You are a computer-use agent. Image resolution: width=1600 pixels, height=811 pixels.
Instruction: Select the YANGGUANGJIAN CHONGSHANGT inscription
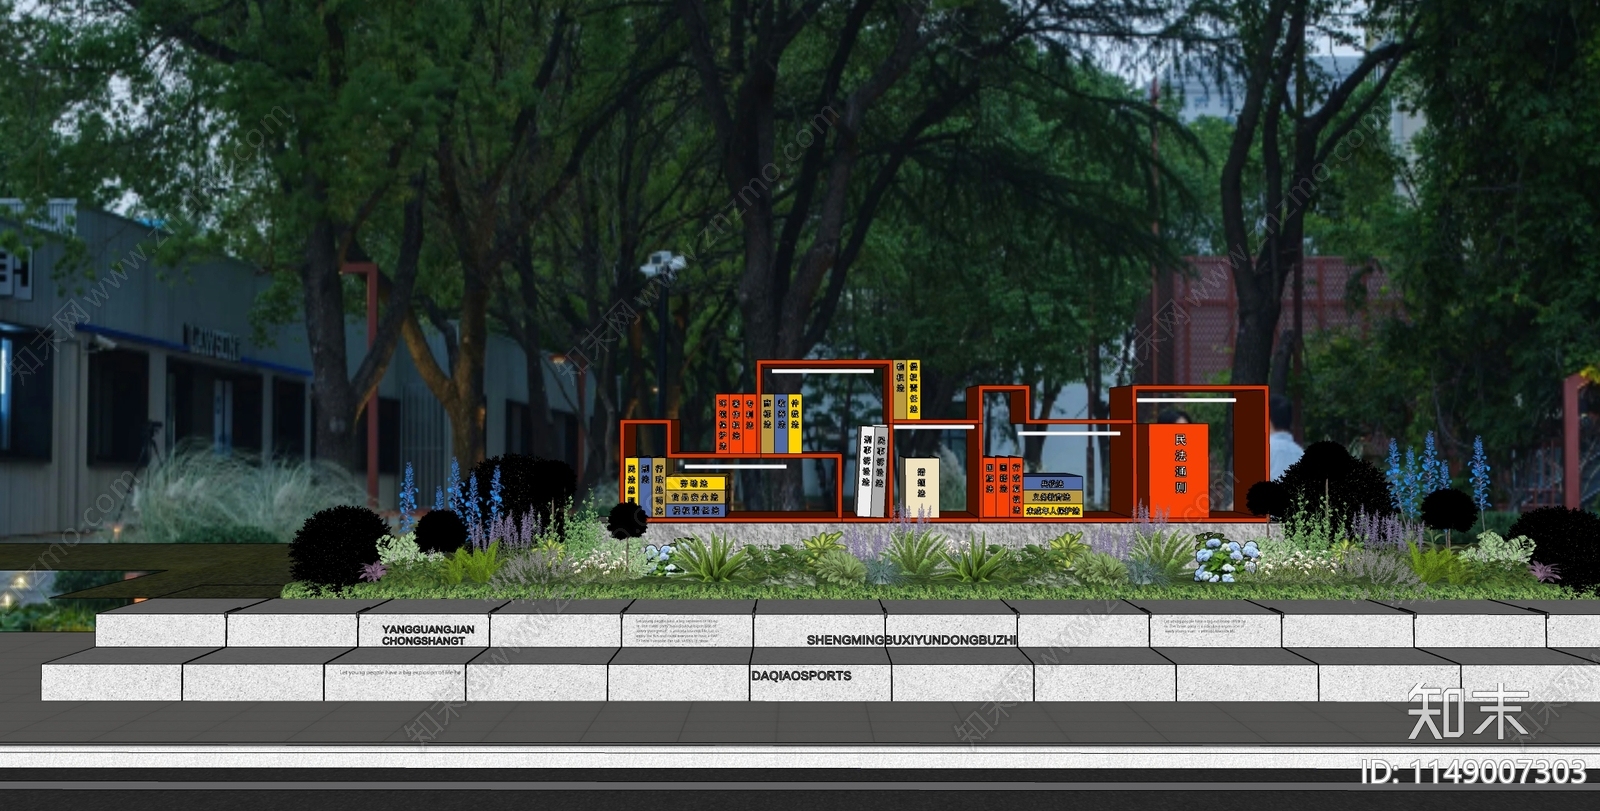[428, 635]
